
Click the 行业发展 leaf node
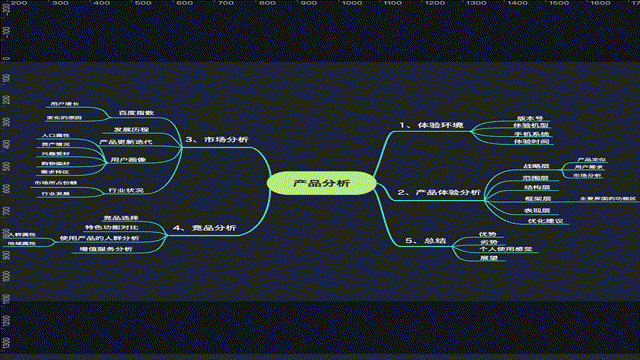56,194
